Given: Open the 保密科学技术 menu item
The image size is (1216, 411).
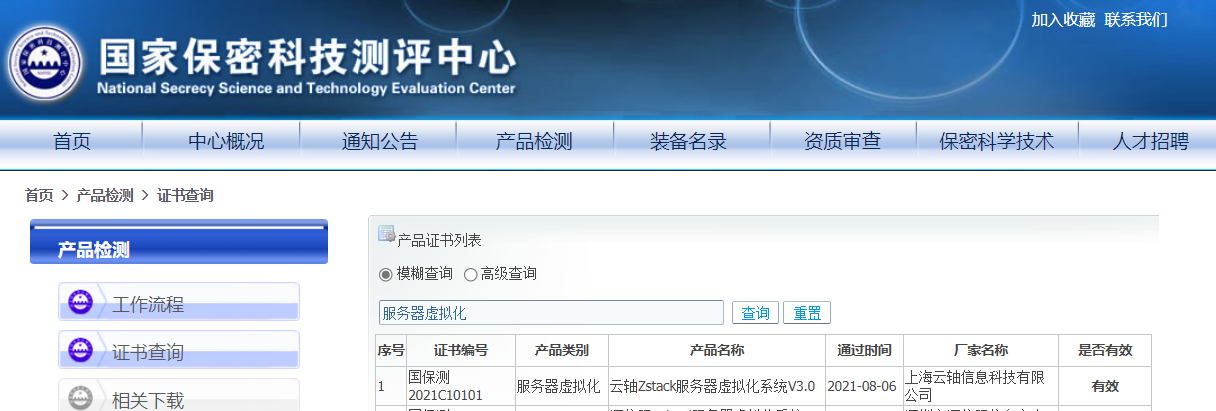Looking at the screenshot, I should 996,142.
